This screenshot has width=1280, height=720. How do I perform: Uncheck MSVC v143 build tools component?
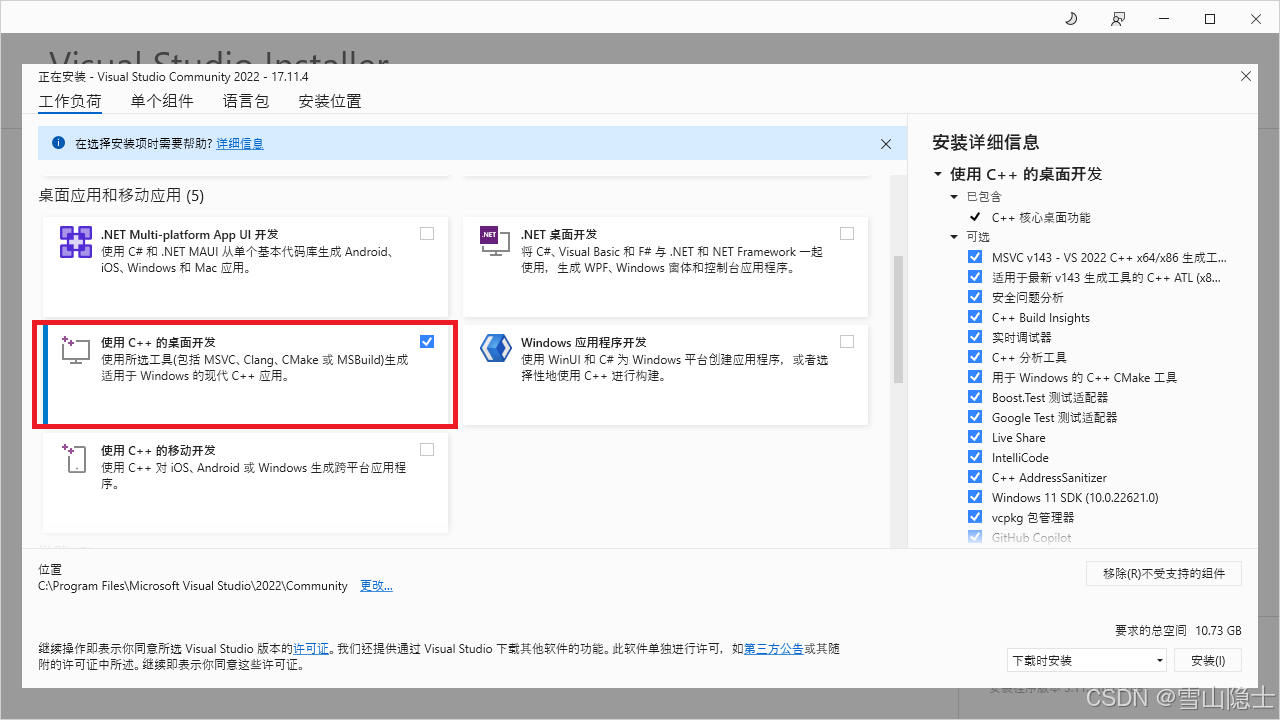[975, 257]
